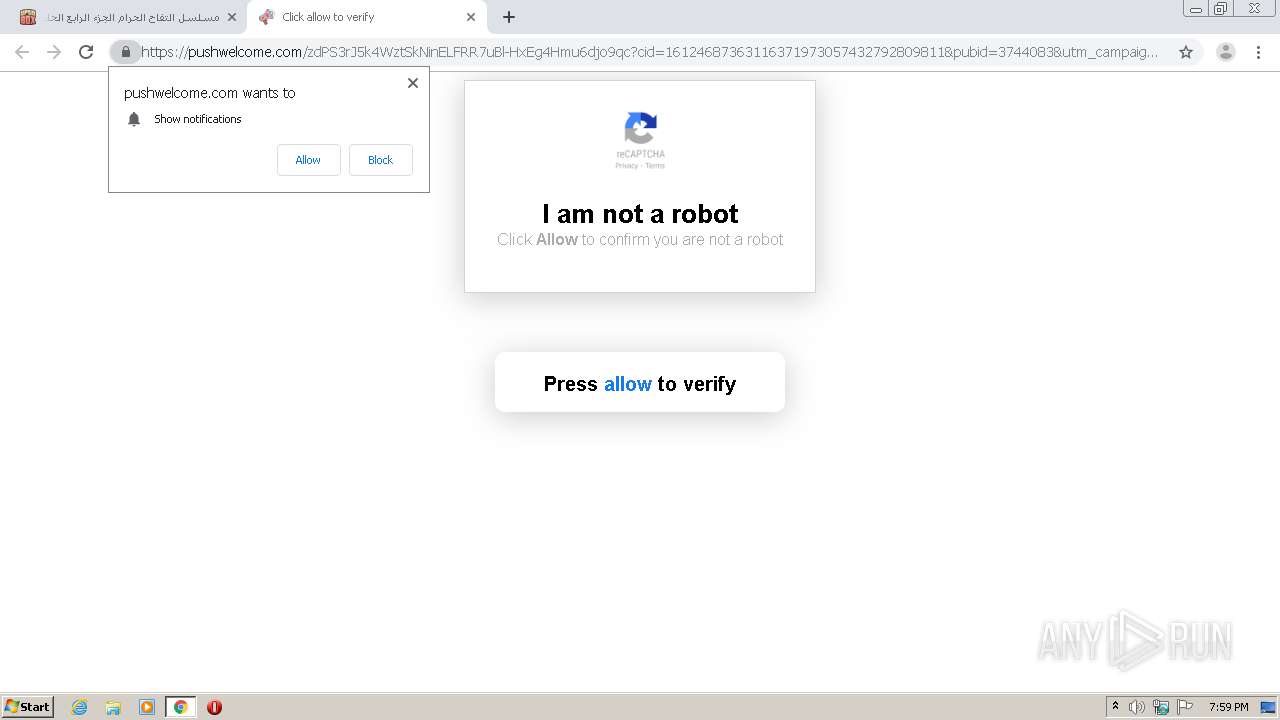This screenshot has width=1280, height=720.
Task: Open a new browser tab
Action: [x=509, y=17]
